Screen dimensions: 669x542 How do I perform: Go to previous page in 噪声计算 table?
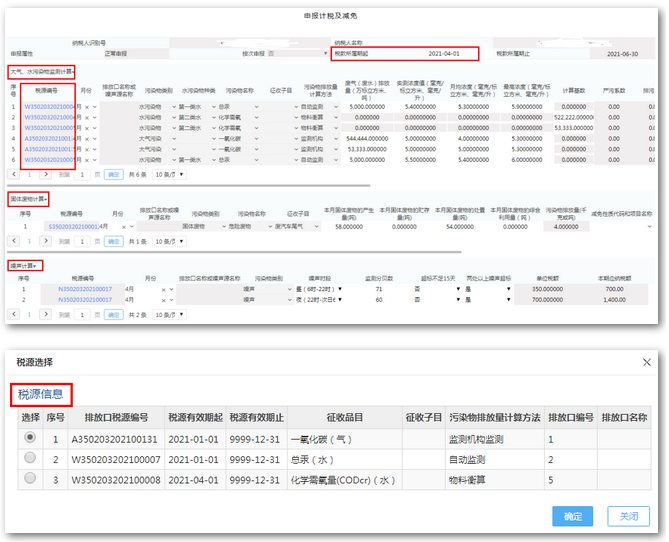[14, 315]
